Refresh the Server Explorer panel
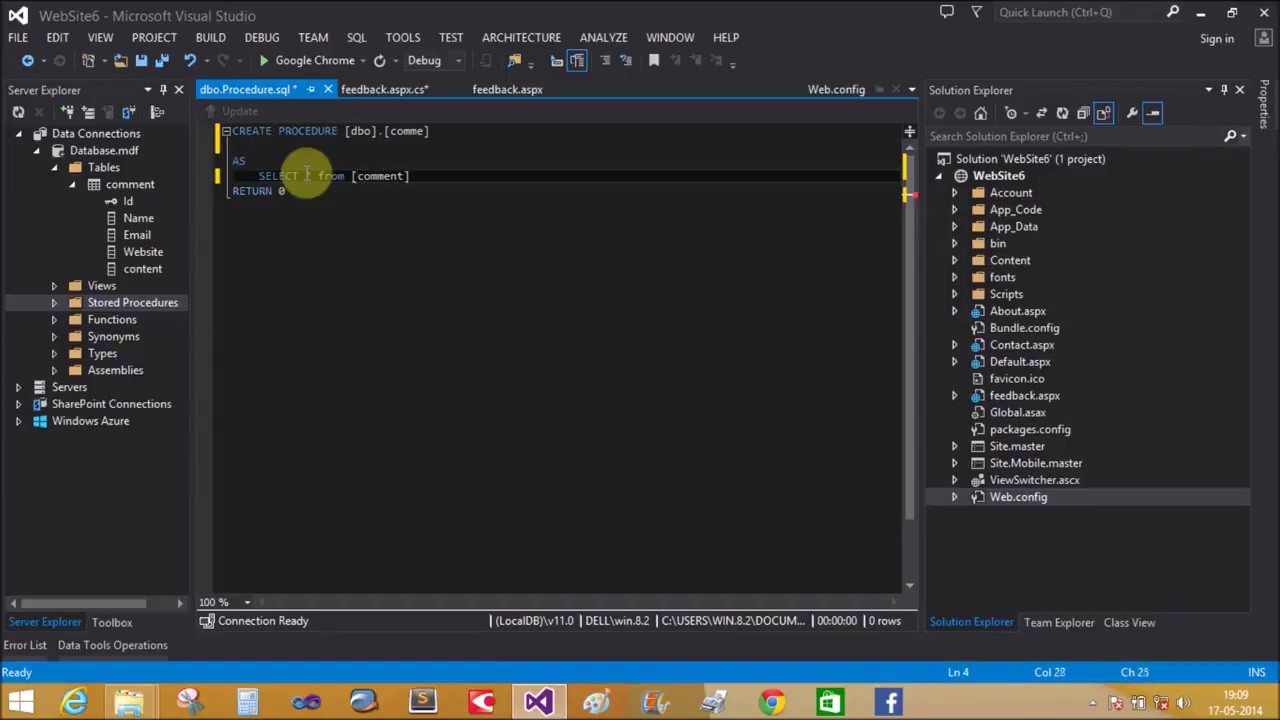This screenshot has height=720, width=1280. click(18, 112)
